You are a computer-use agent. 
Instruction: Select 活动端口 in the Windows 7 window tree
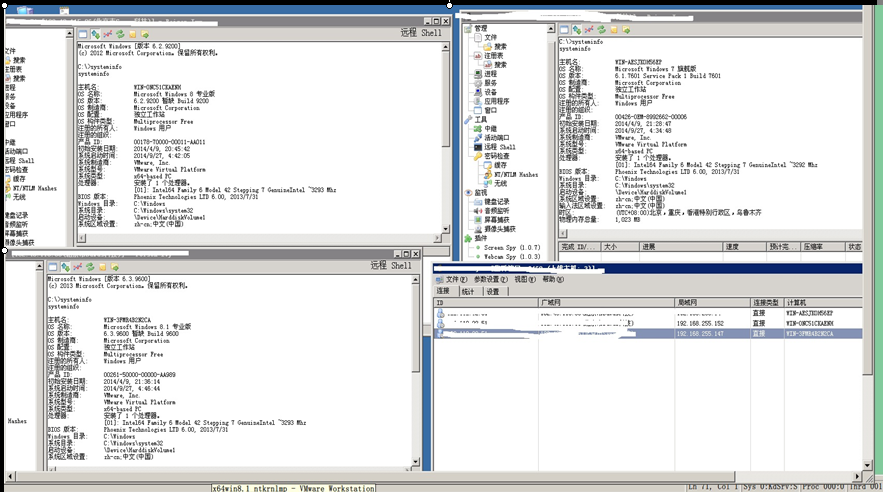497,137
